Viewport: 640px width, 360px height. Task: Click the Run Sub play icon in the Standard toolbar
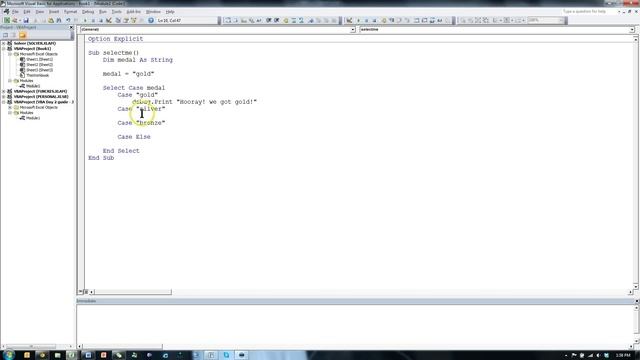pos(85,20)
